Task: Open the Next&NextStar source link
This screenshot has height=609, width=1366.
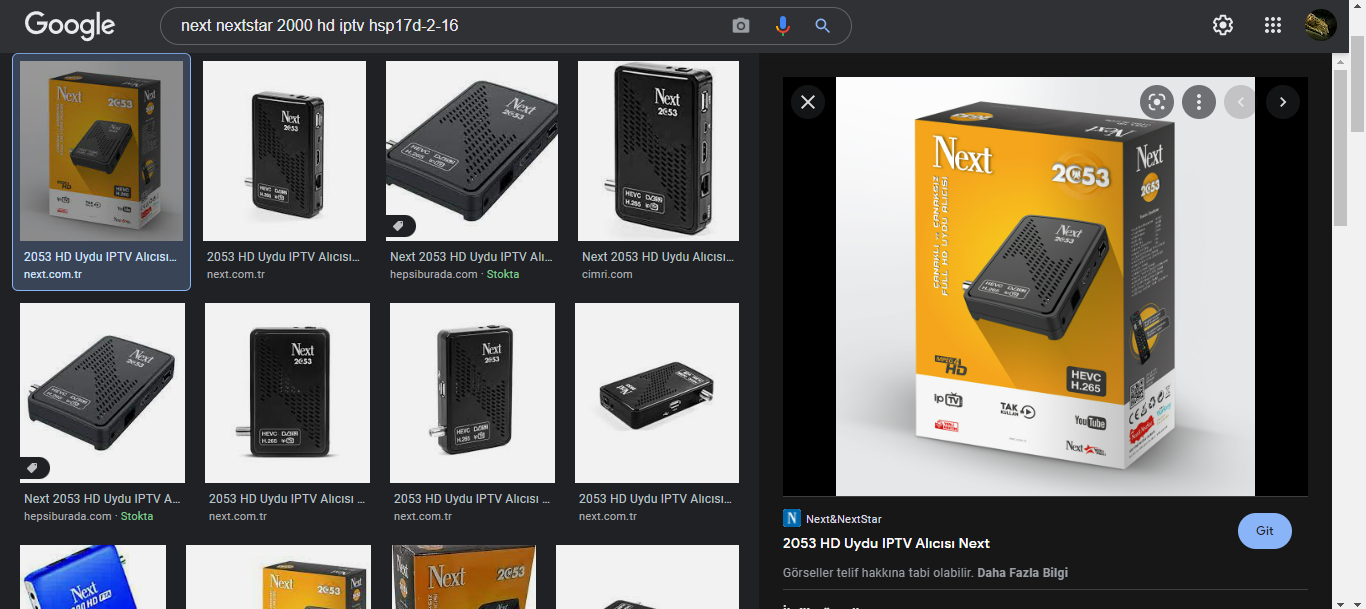Action: click(843, 519)
